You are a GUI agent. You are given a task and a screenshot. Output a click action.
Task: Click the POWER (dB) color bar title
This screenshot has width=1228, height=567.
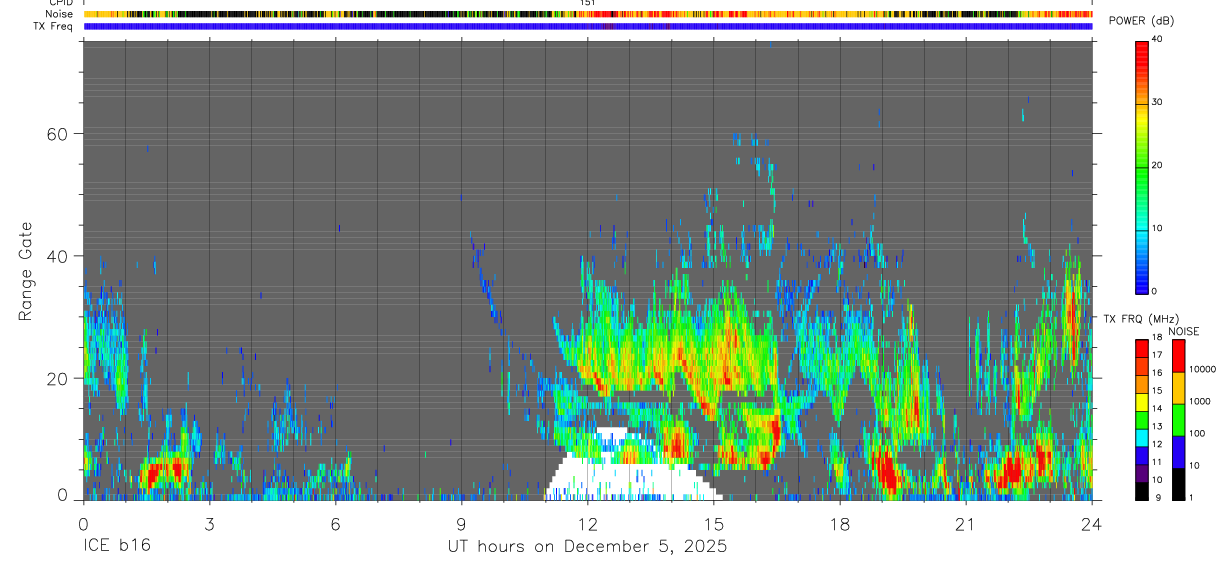click(1142, 22)
